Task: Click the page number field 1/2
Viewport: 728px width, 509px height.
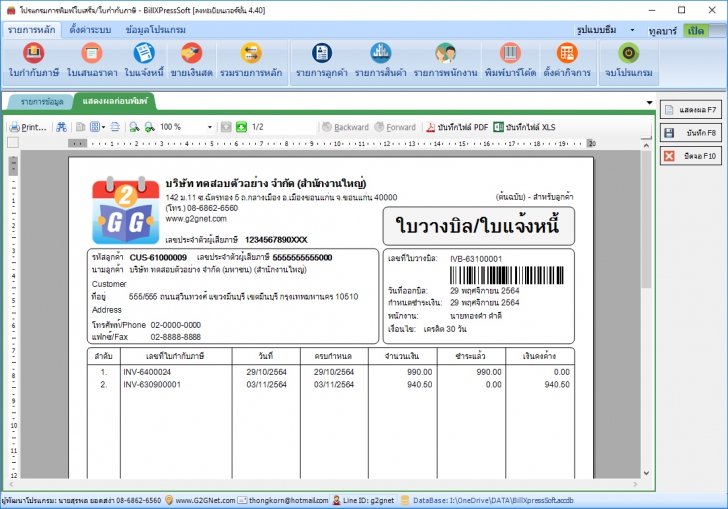Action: 283,127
